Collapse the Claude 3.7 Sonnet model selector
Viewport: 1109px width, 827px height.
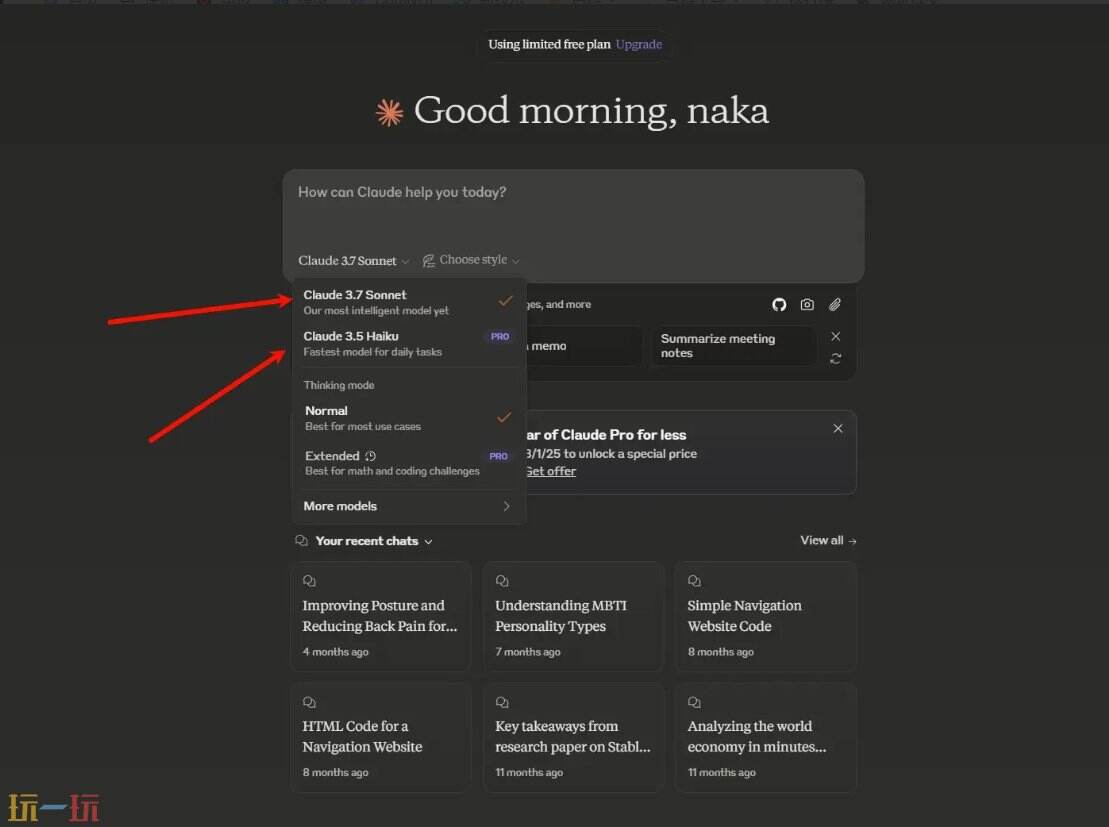[x=354, y=261]
